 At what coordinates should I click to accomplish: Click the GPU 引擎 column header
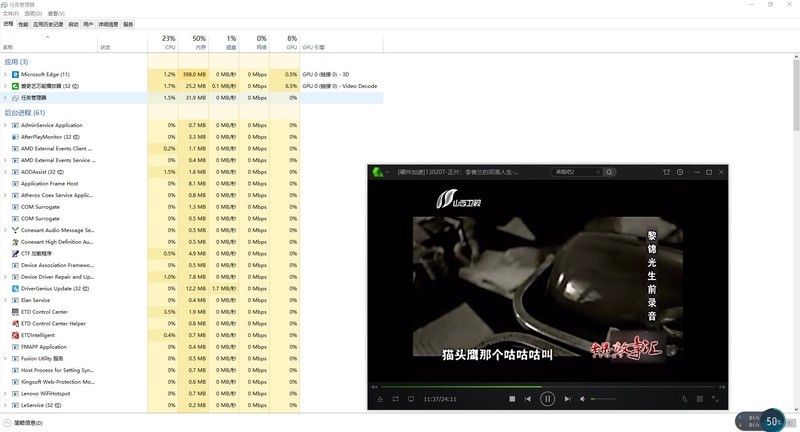tap(342, 42)
